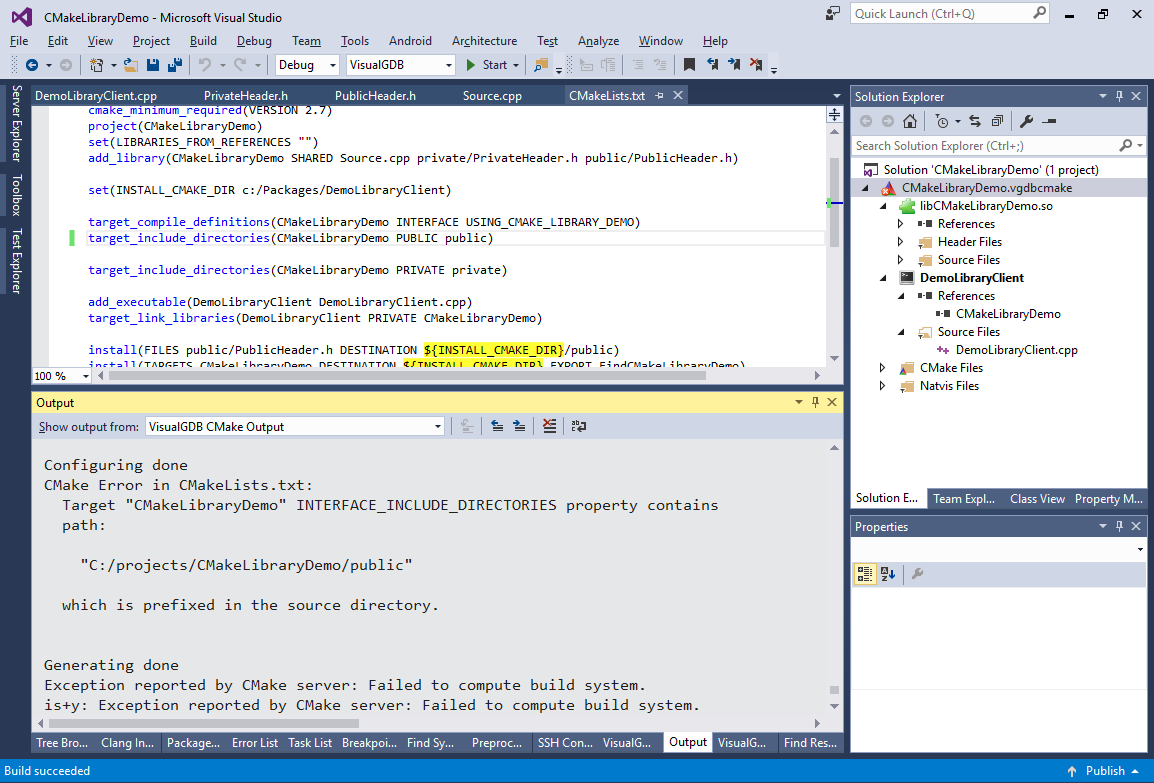Switch to the PublicHeader.h tab
Screen dimensions: 1154x783
(375, 96)
